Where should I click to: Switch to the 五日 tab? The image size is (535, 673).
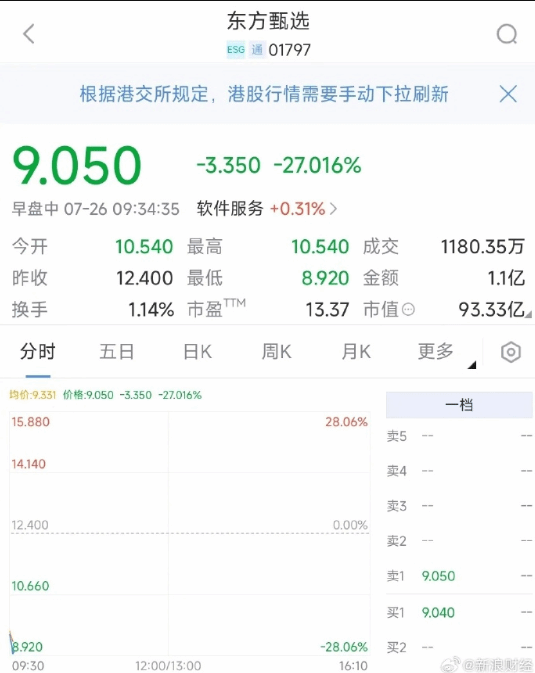pyautogui.click(x=117, y=352)
